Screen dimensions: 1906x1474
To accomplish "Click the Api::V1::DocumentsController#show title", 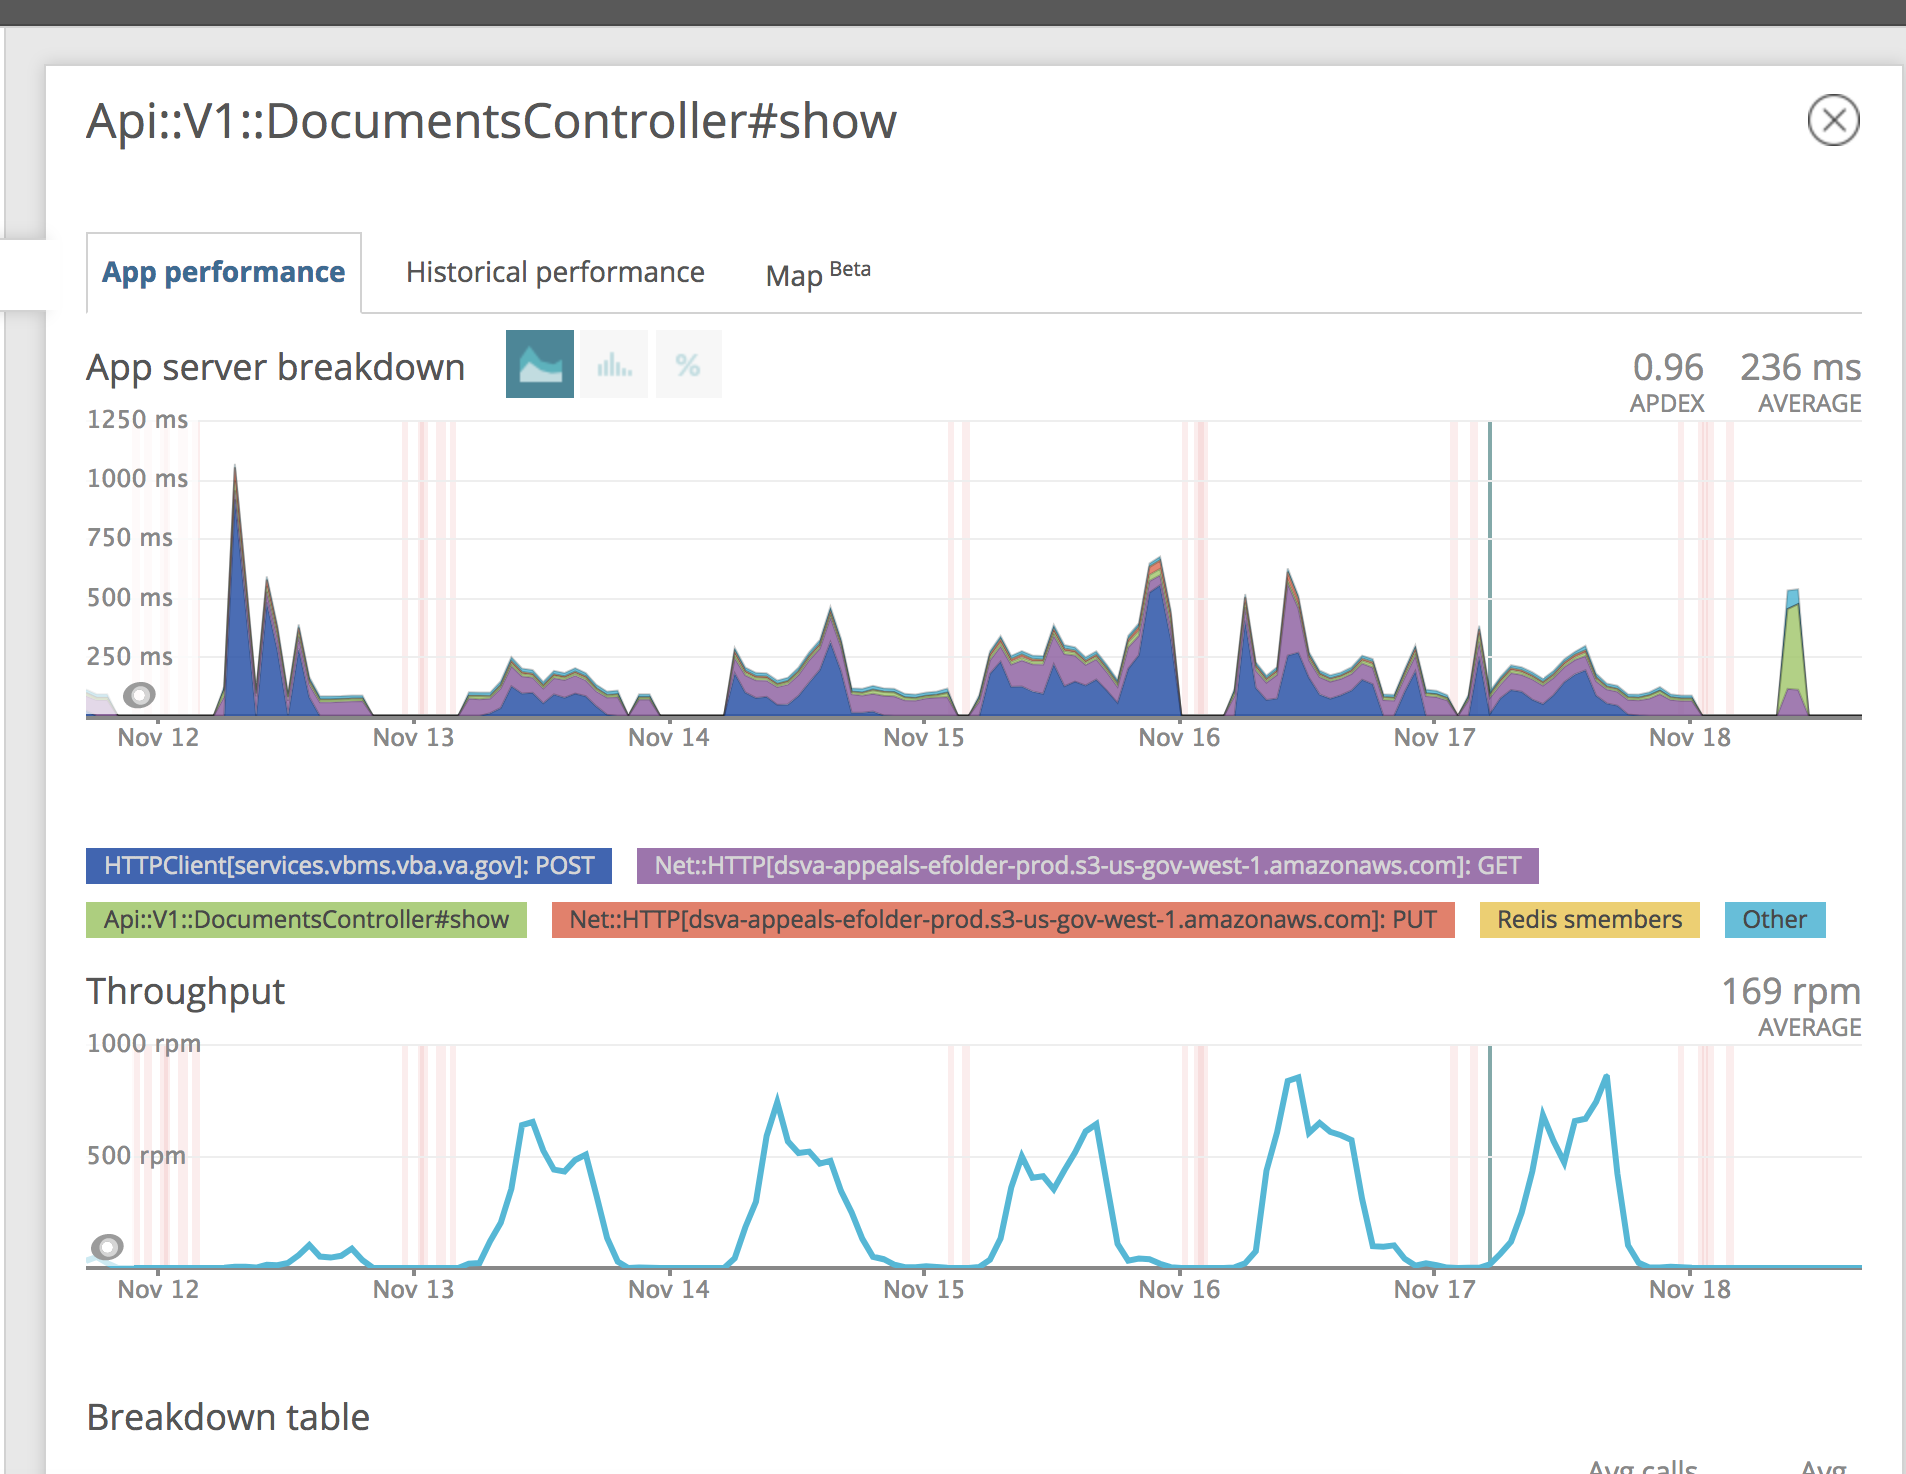I will point(492,121).
